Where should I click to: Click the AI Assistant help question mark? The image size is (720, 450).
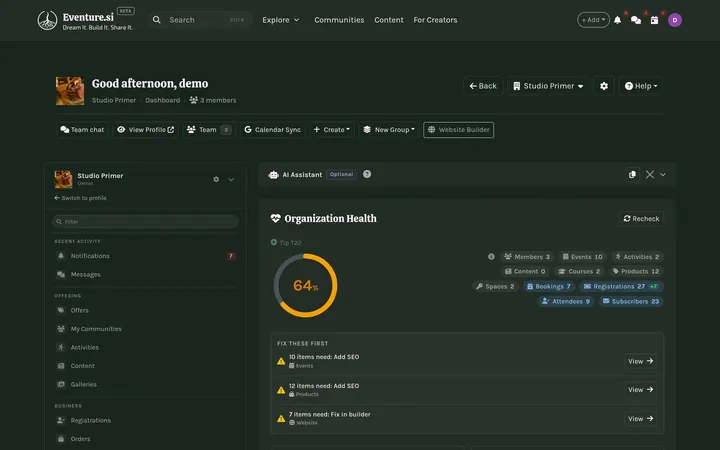pos(367,174)
